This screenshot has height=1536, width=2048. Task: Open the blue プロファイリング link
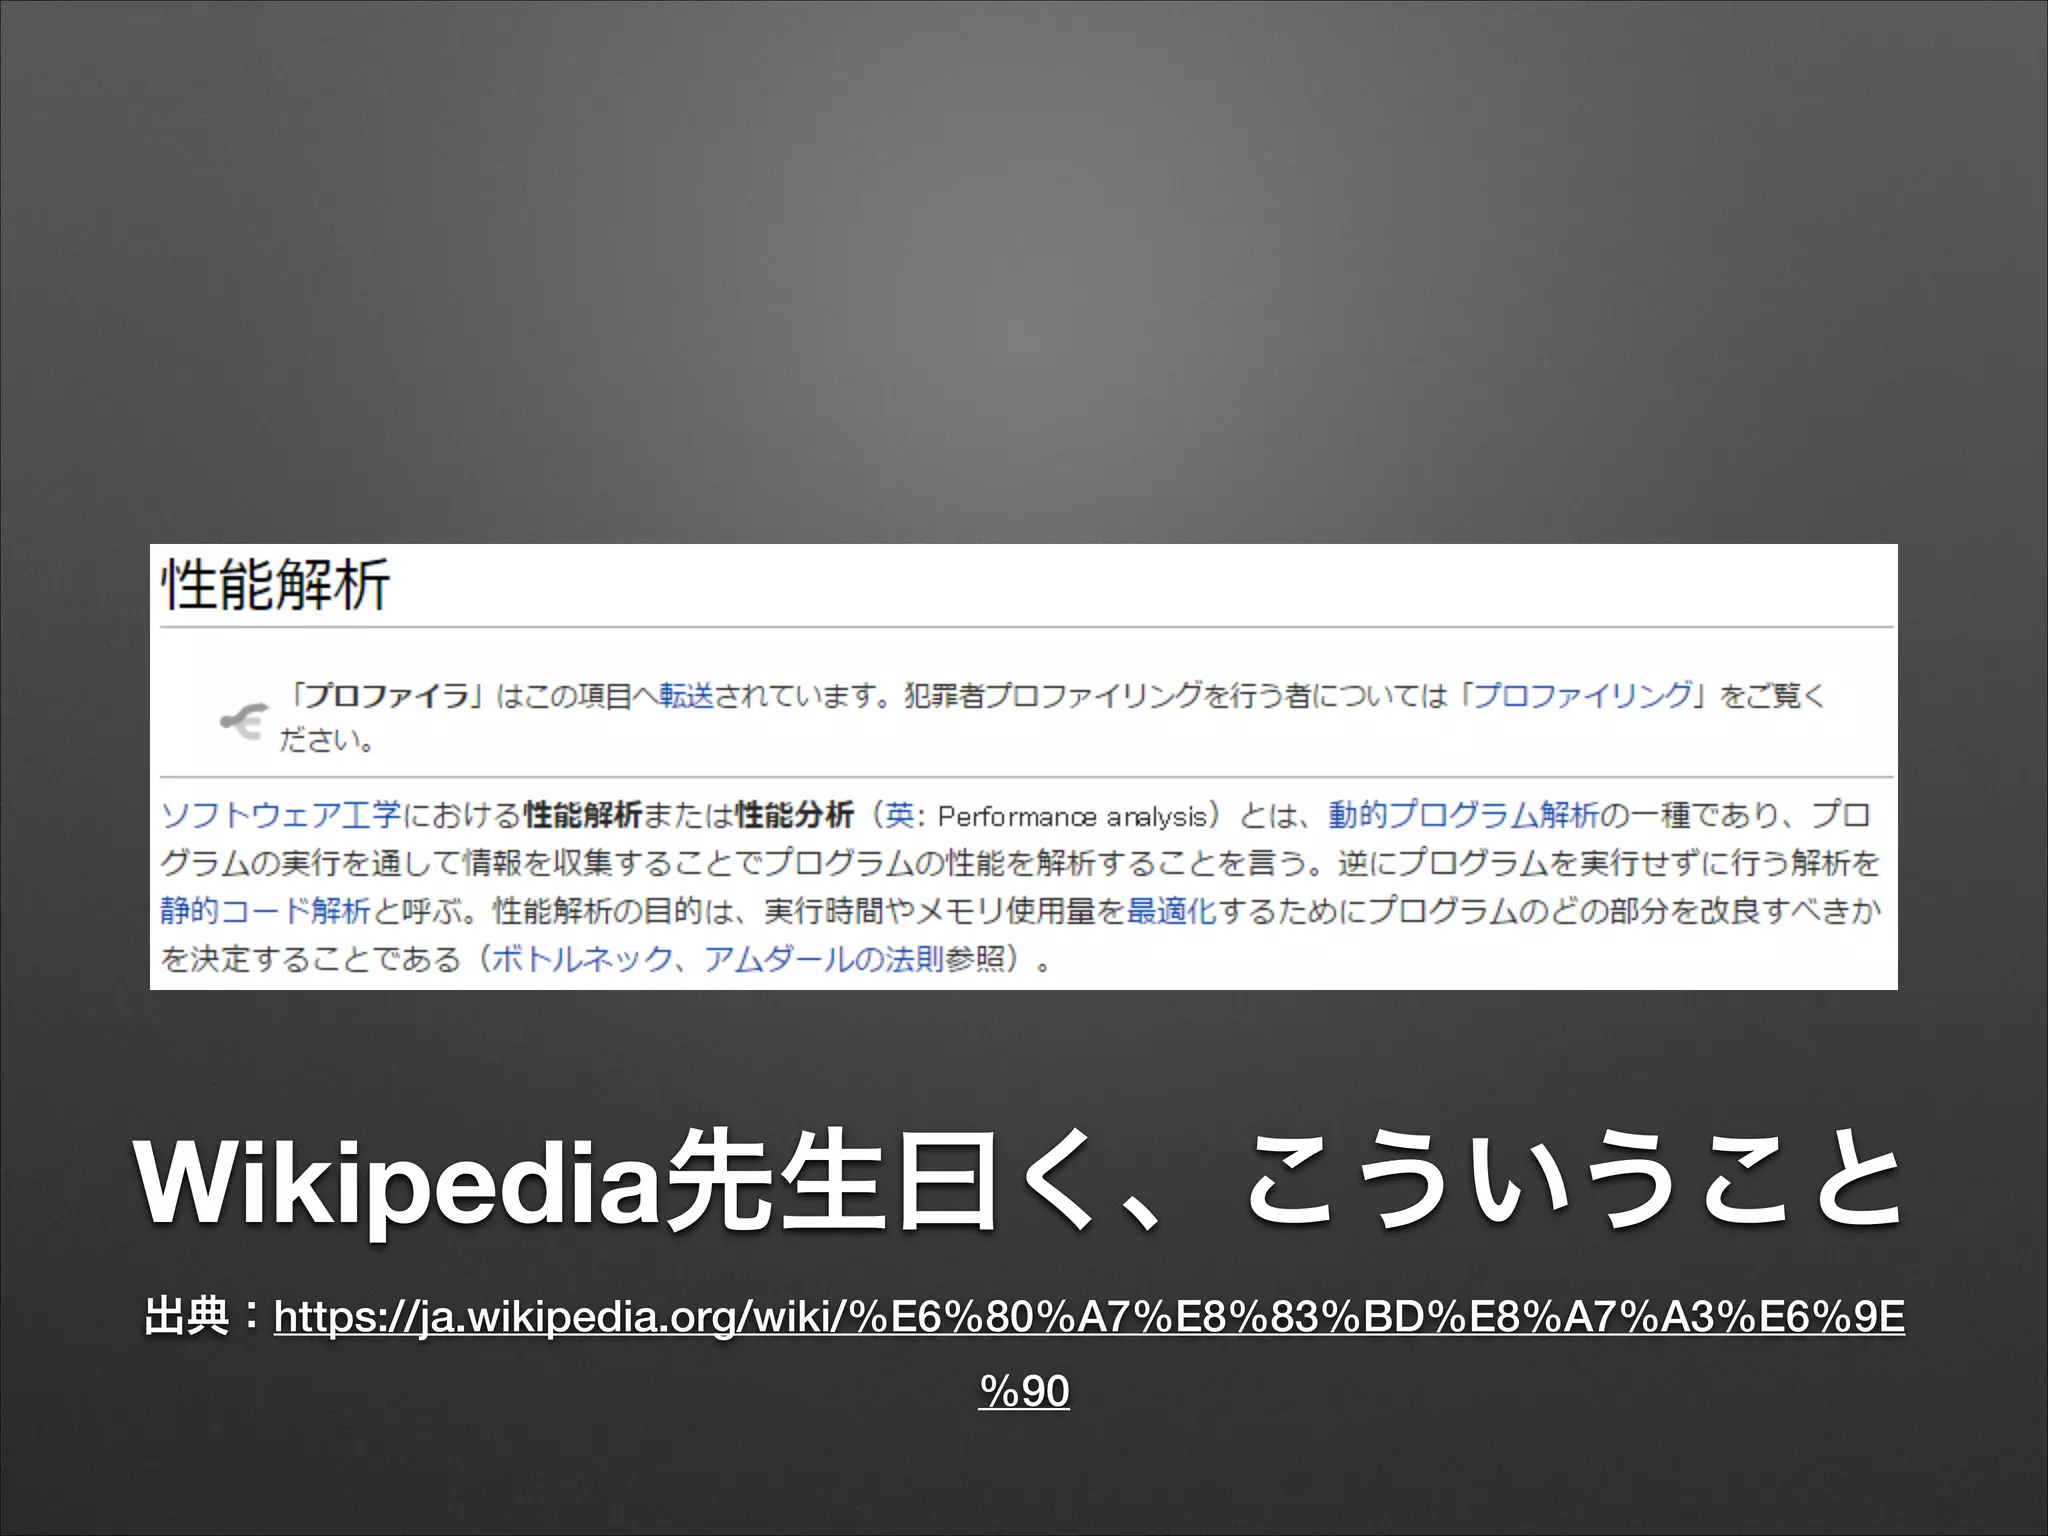point(1583,695)
